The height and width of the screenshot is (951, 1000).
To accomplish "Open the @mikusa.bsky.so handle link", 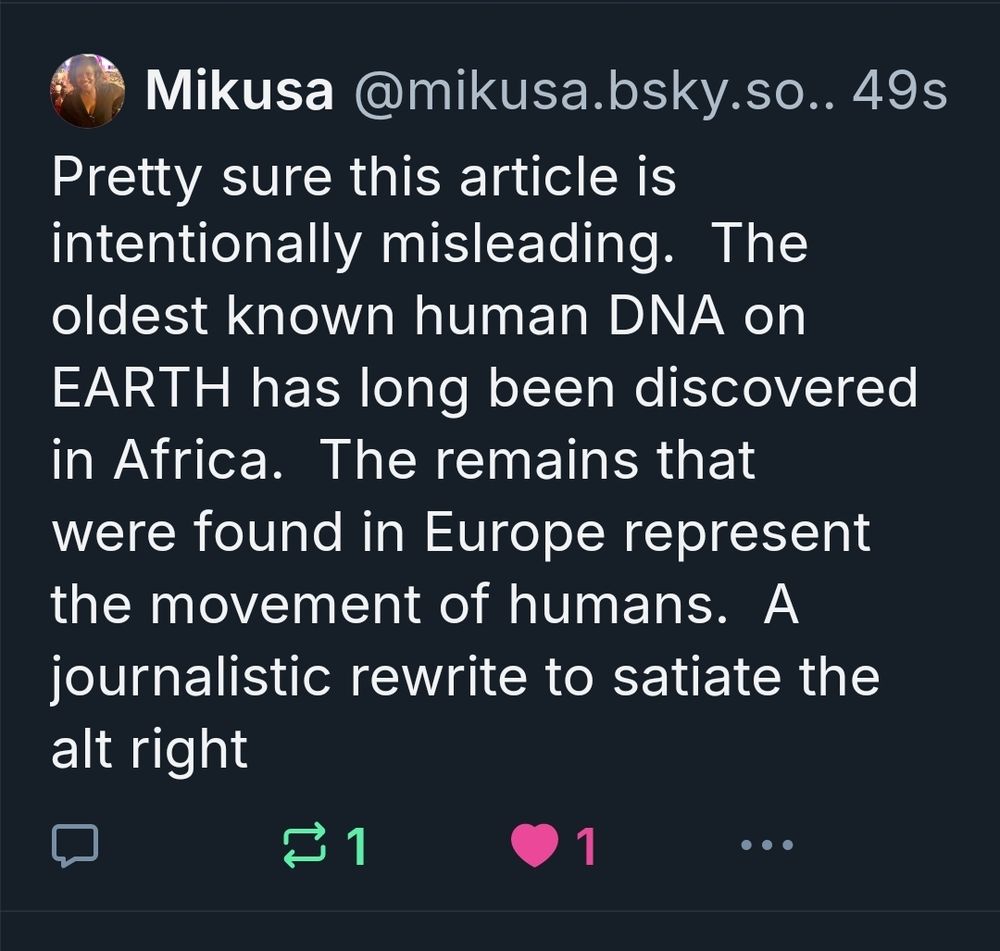I will pyautogui.click(x=591, y=93).
